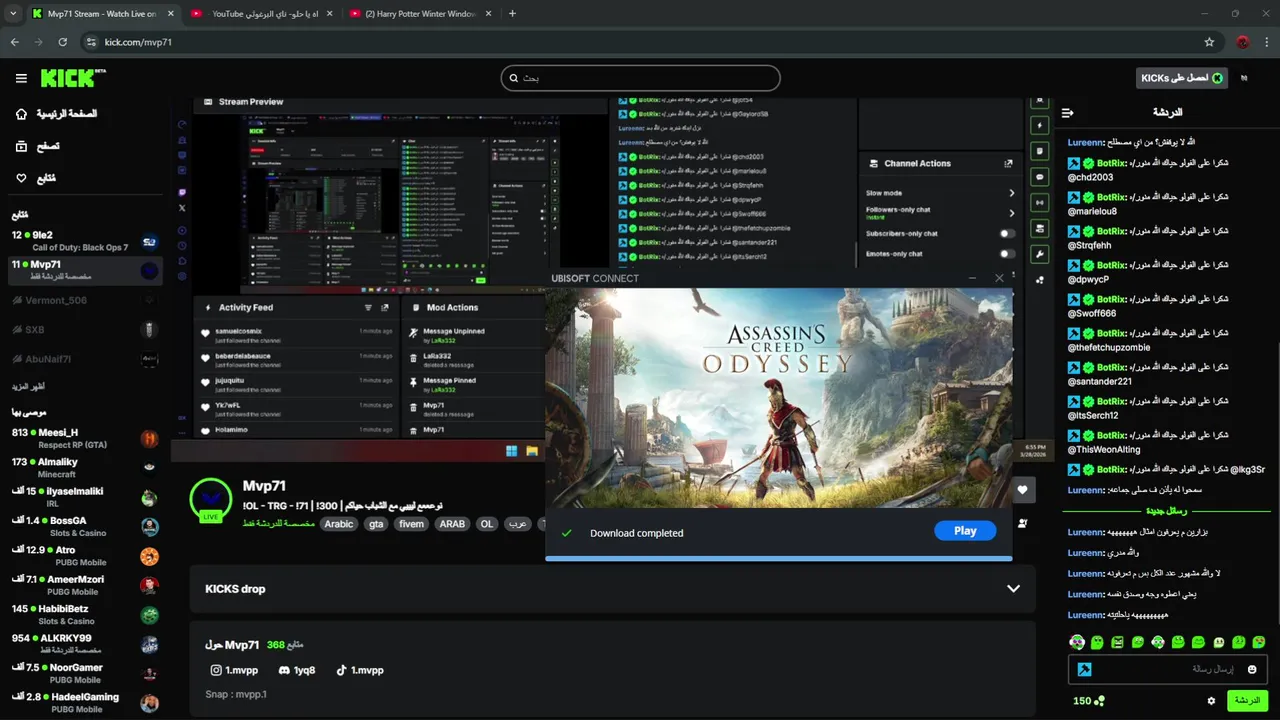This screenshot has height=720, width=1280.
Task: Open chat settings gear icon
Action: coord(1211,701)
